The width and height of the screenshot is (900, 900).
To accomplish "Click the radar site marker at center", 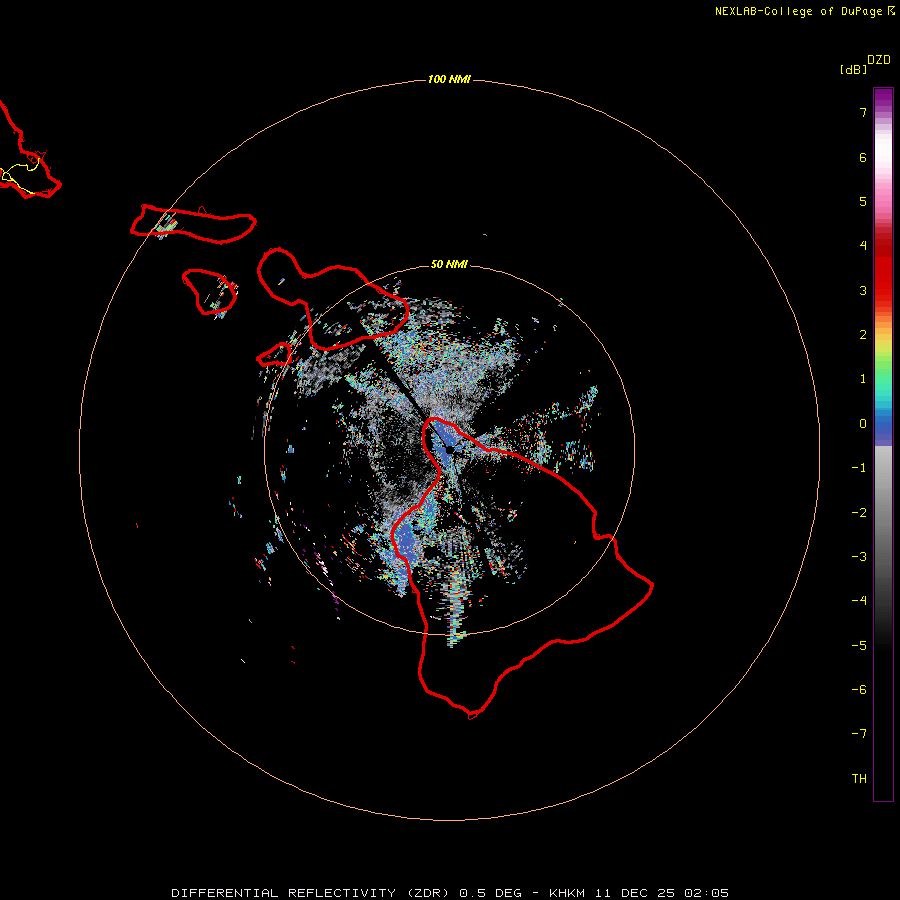I will click(x=449, y=450).
